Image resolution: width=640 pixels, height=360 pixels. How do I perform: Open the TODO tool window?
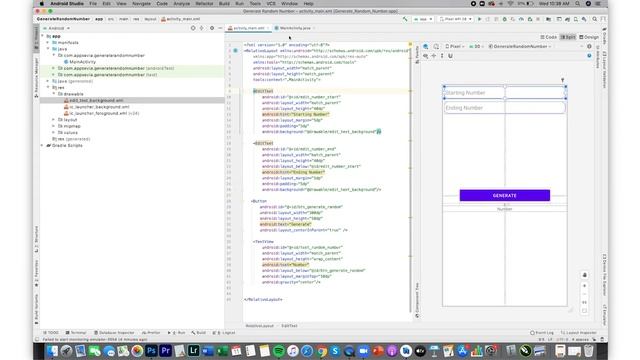(x=51, y=333)
